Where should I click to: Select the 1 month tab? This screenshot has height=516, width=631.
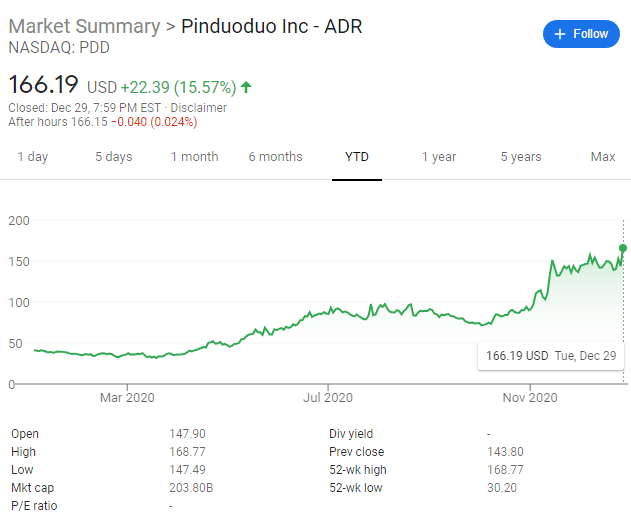(x=195, y=157)
